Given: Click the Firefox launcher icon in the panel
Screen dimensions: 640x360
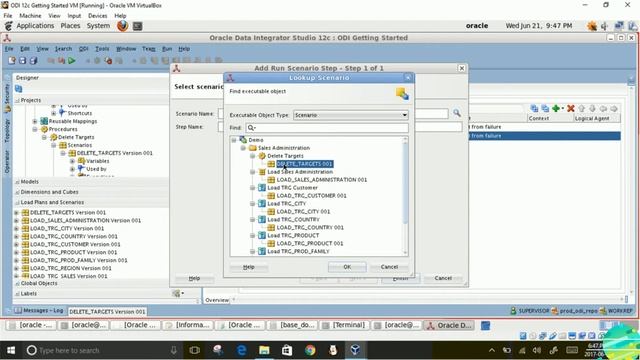Looking at the screenshot, I should (x=122, y=26).
